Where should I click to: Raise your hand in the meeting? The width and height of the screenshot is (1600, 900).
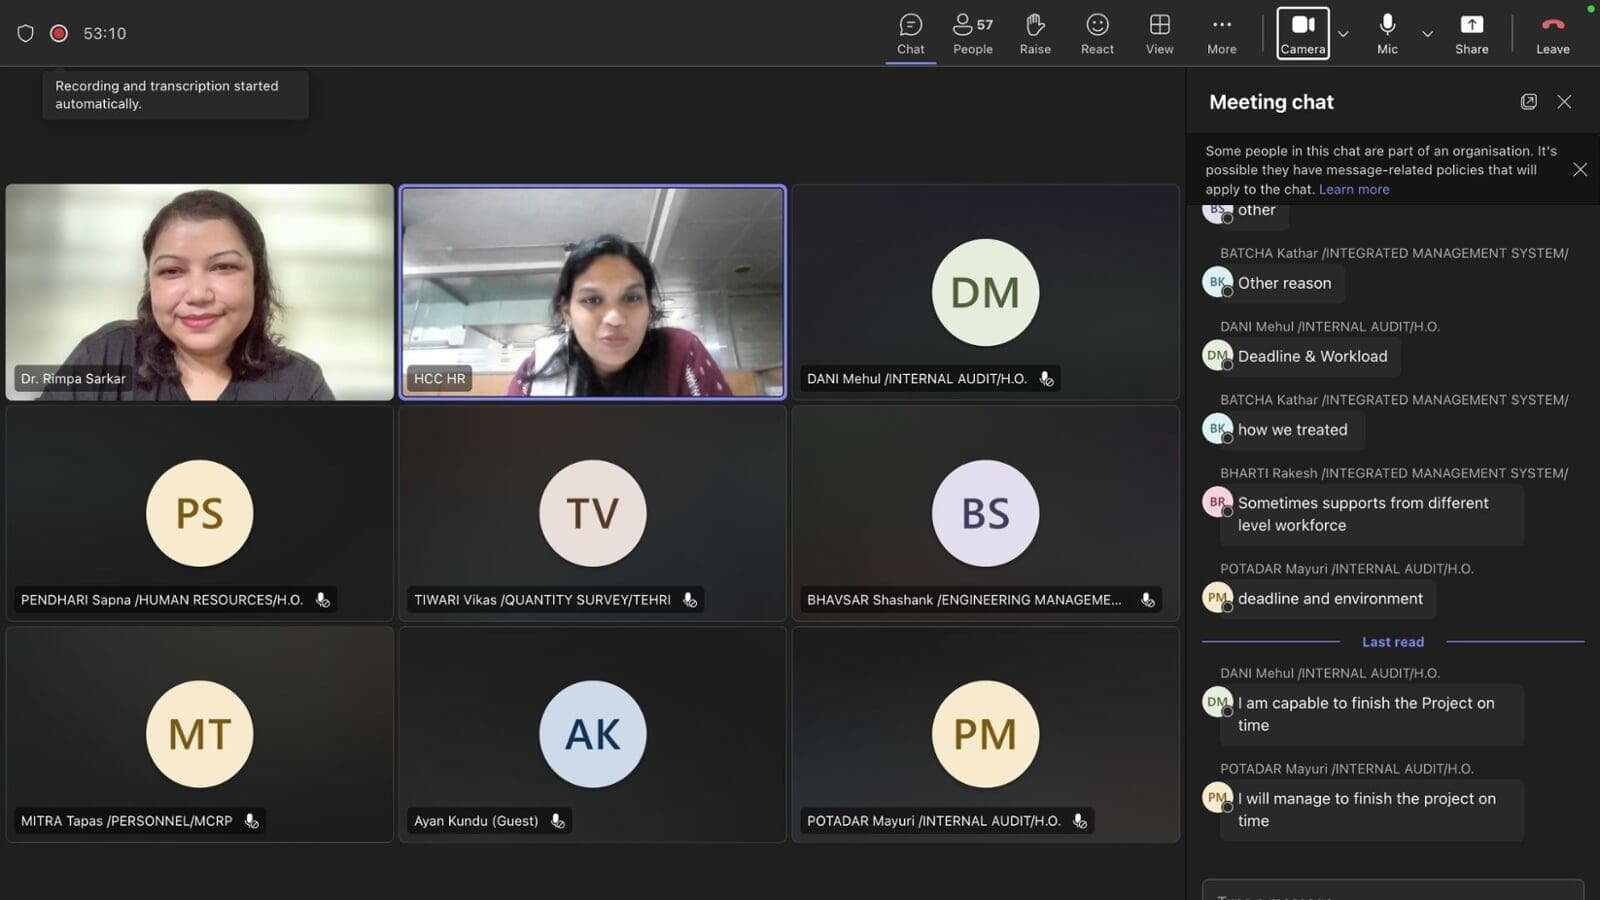click(x=1035, y=34)
